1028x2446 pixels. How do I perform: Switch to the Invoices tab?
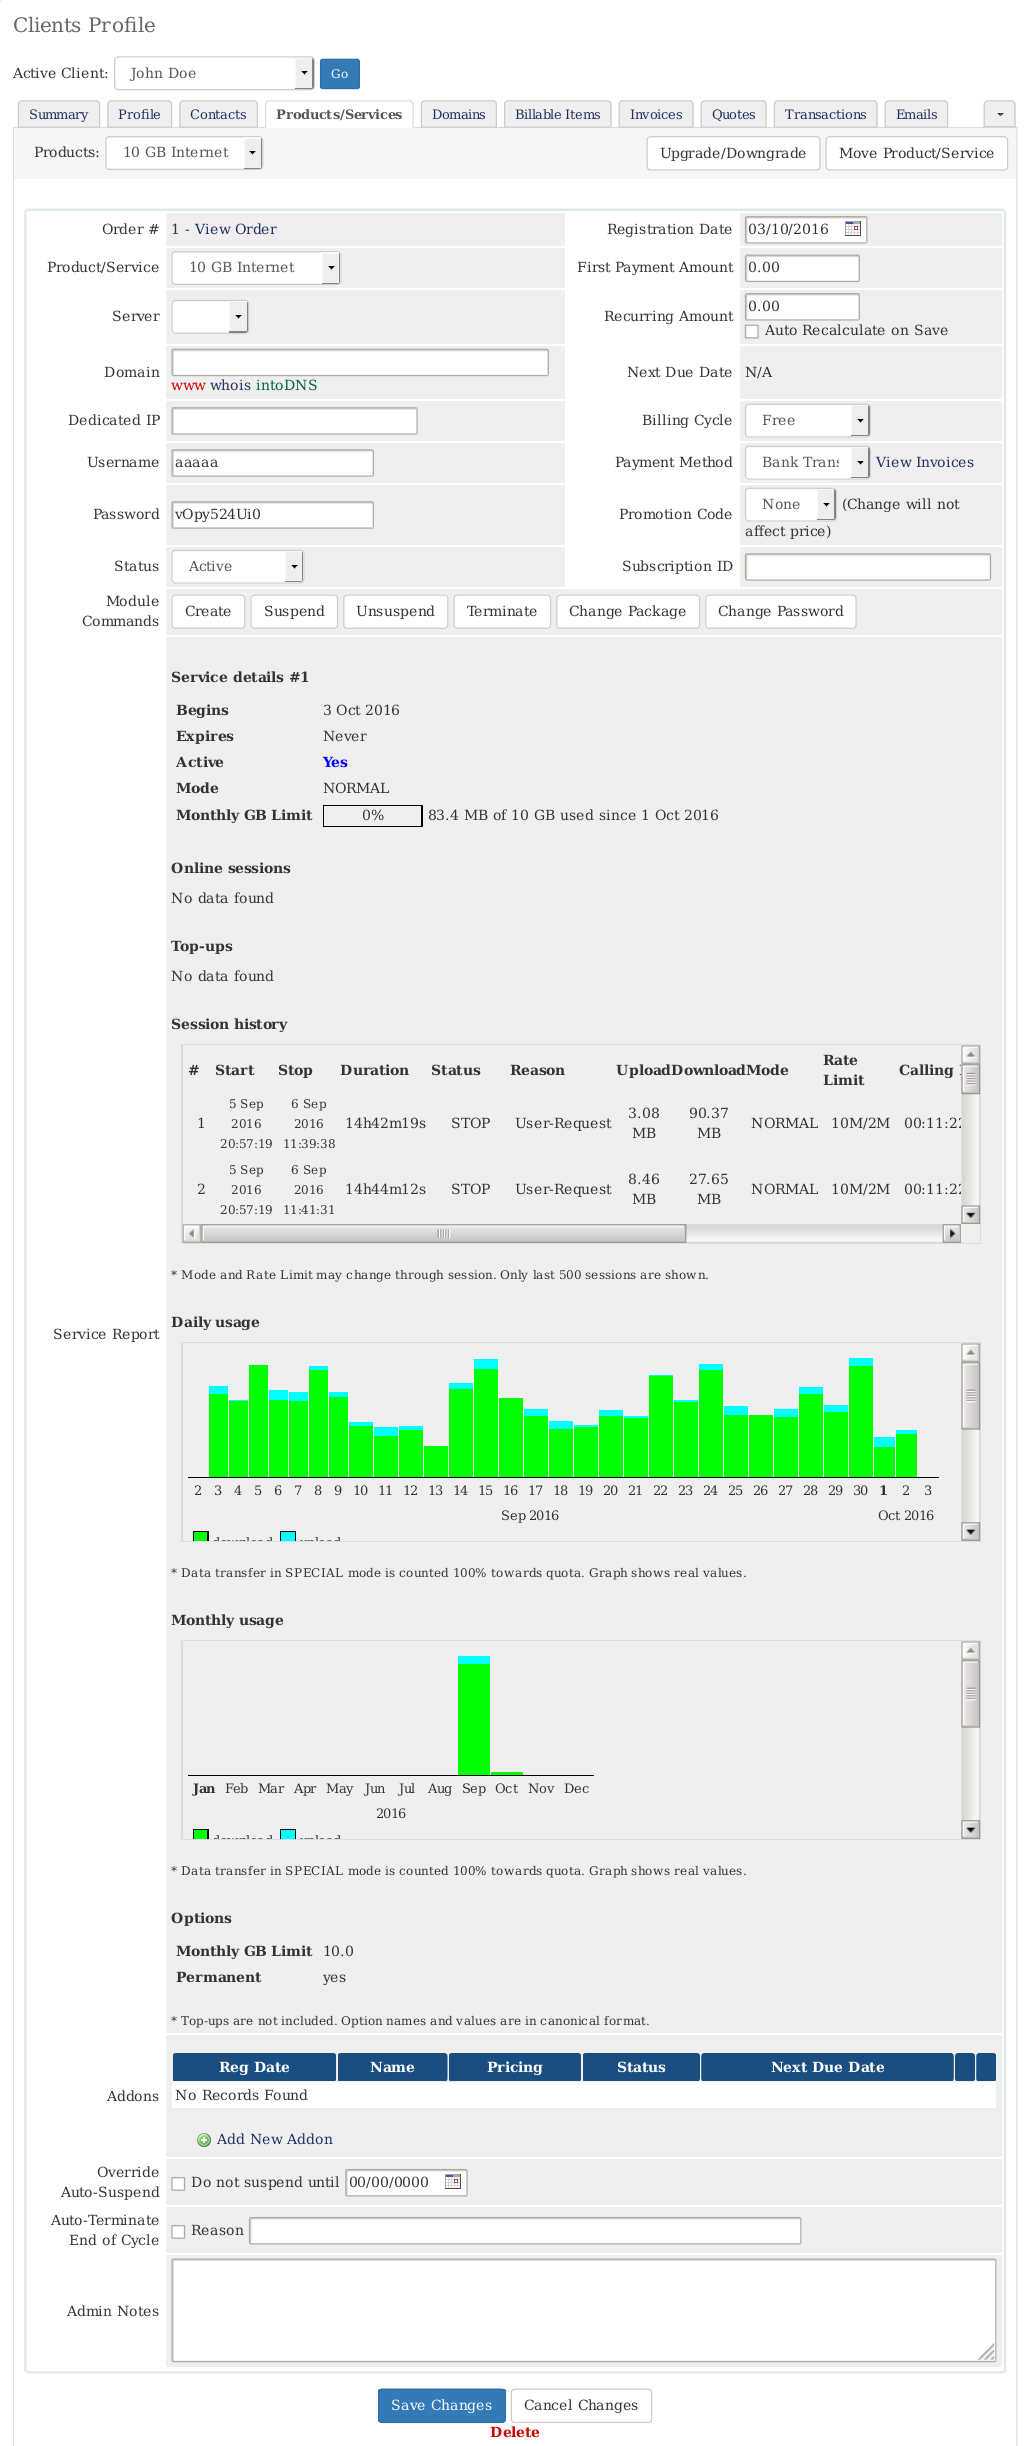(656, 114)
